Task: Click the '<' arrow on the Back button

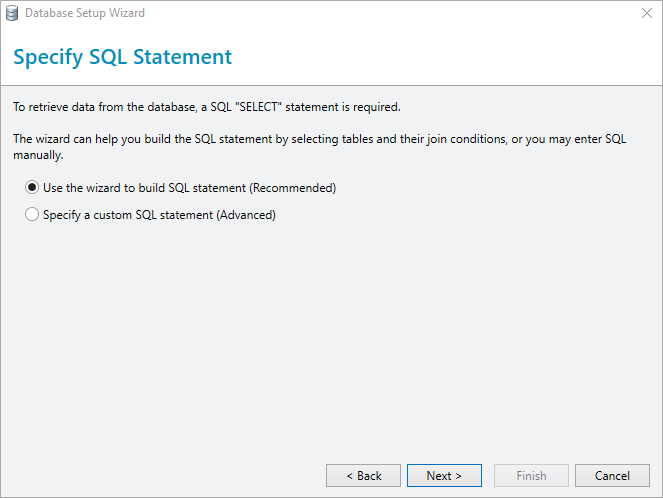Action: (x=350, y=476)
